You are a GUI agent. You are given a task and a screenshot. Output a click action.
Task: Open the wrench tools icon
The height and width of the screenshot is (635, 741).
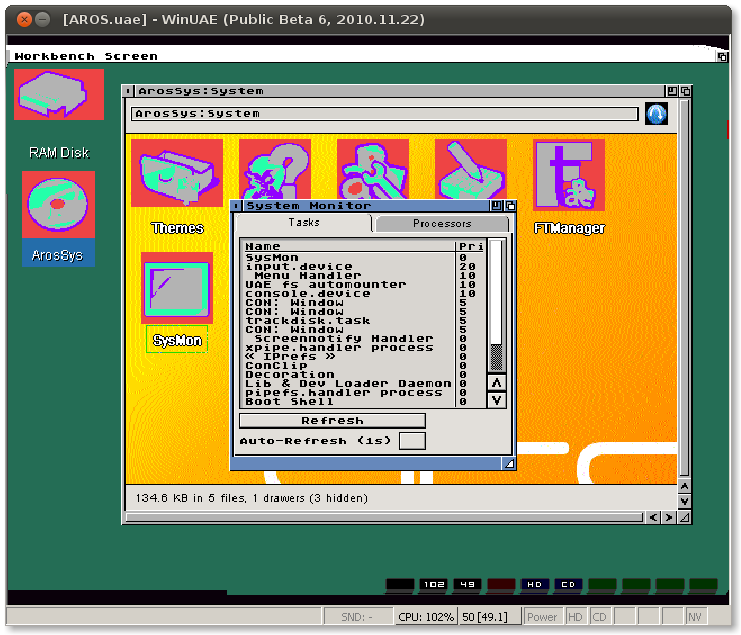coord(373,169)
